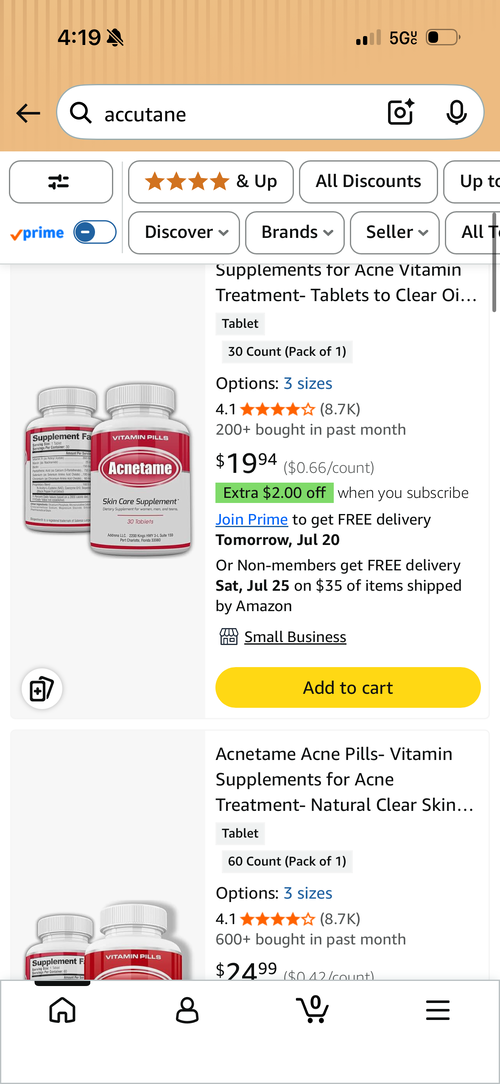The image size is (500, 1084).
Task: Tap the back arrow icon
Action: click(x=28, y=113)
